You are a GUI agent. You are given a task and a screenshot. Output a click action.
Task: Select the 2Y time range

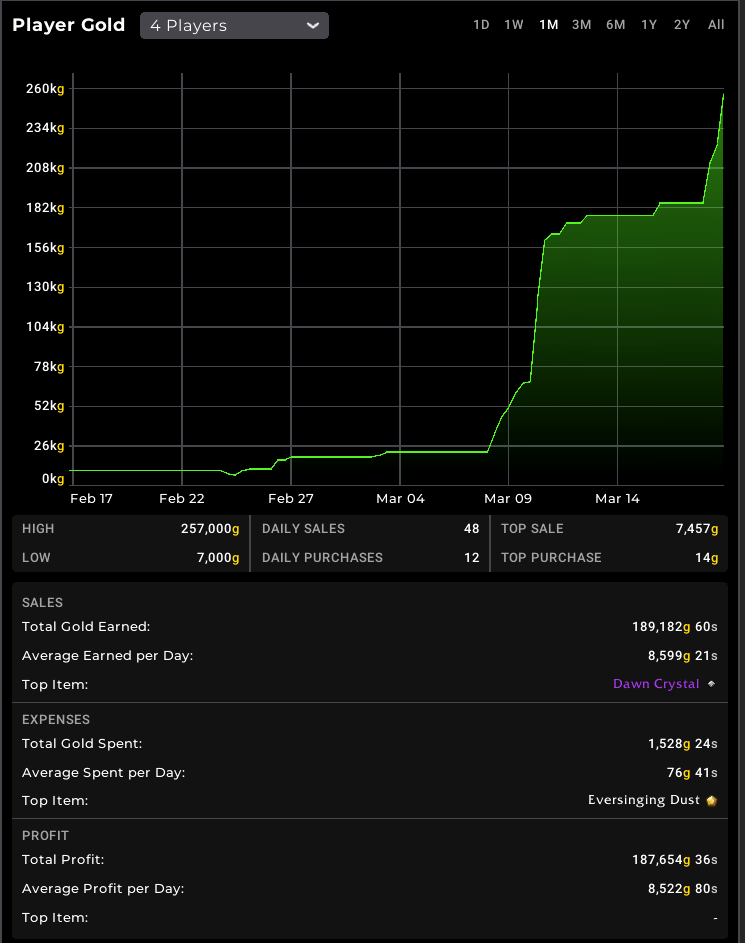(682, 25)
